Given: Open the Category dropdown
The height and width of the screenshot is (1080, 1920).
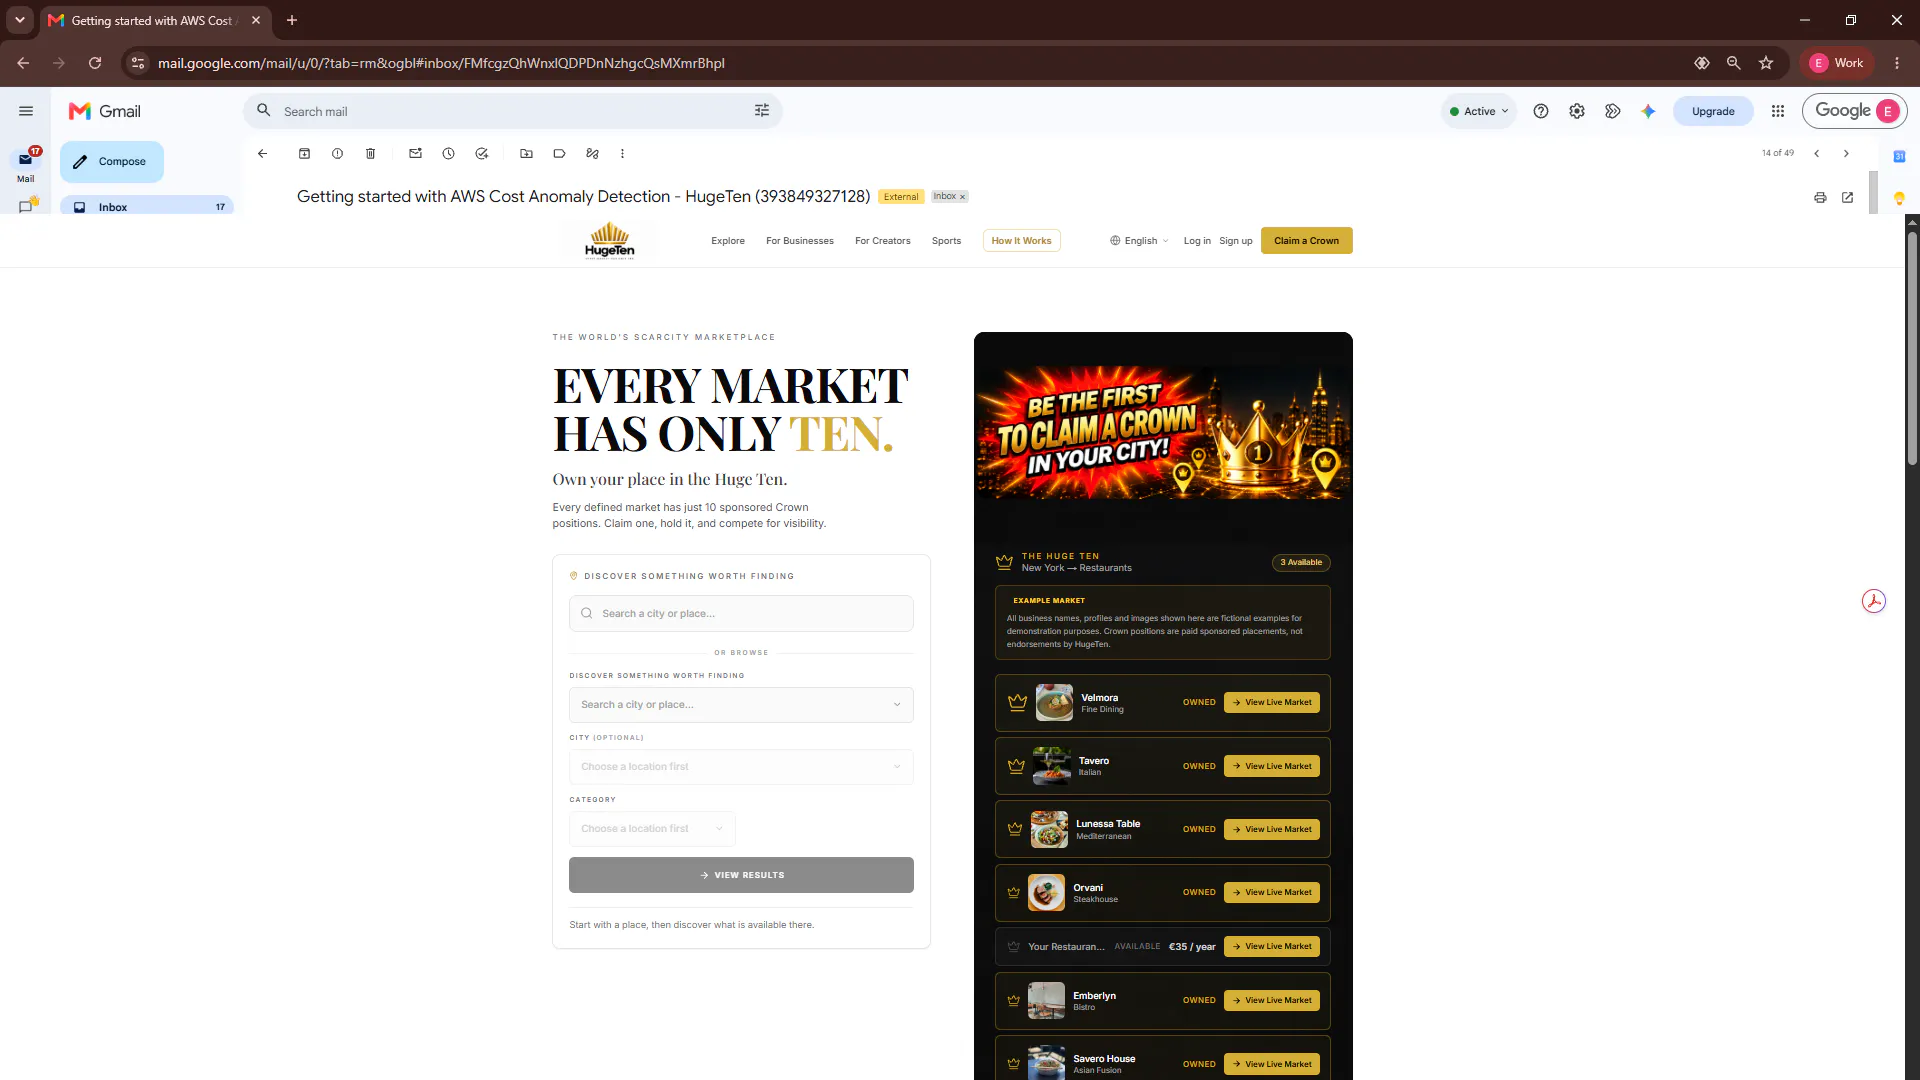Looking at the screenshot, I should pos(652,829).
